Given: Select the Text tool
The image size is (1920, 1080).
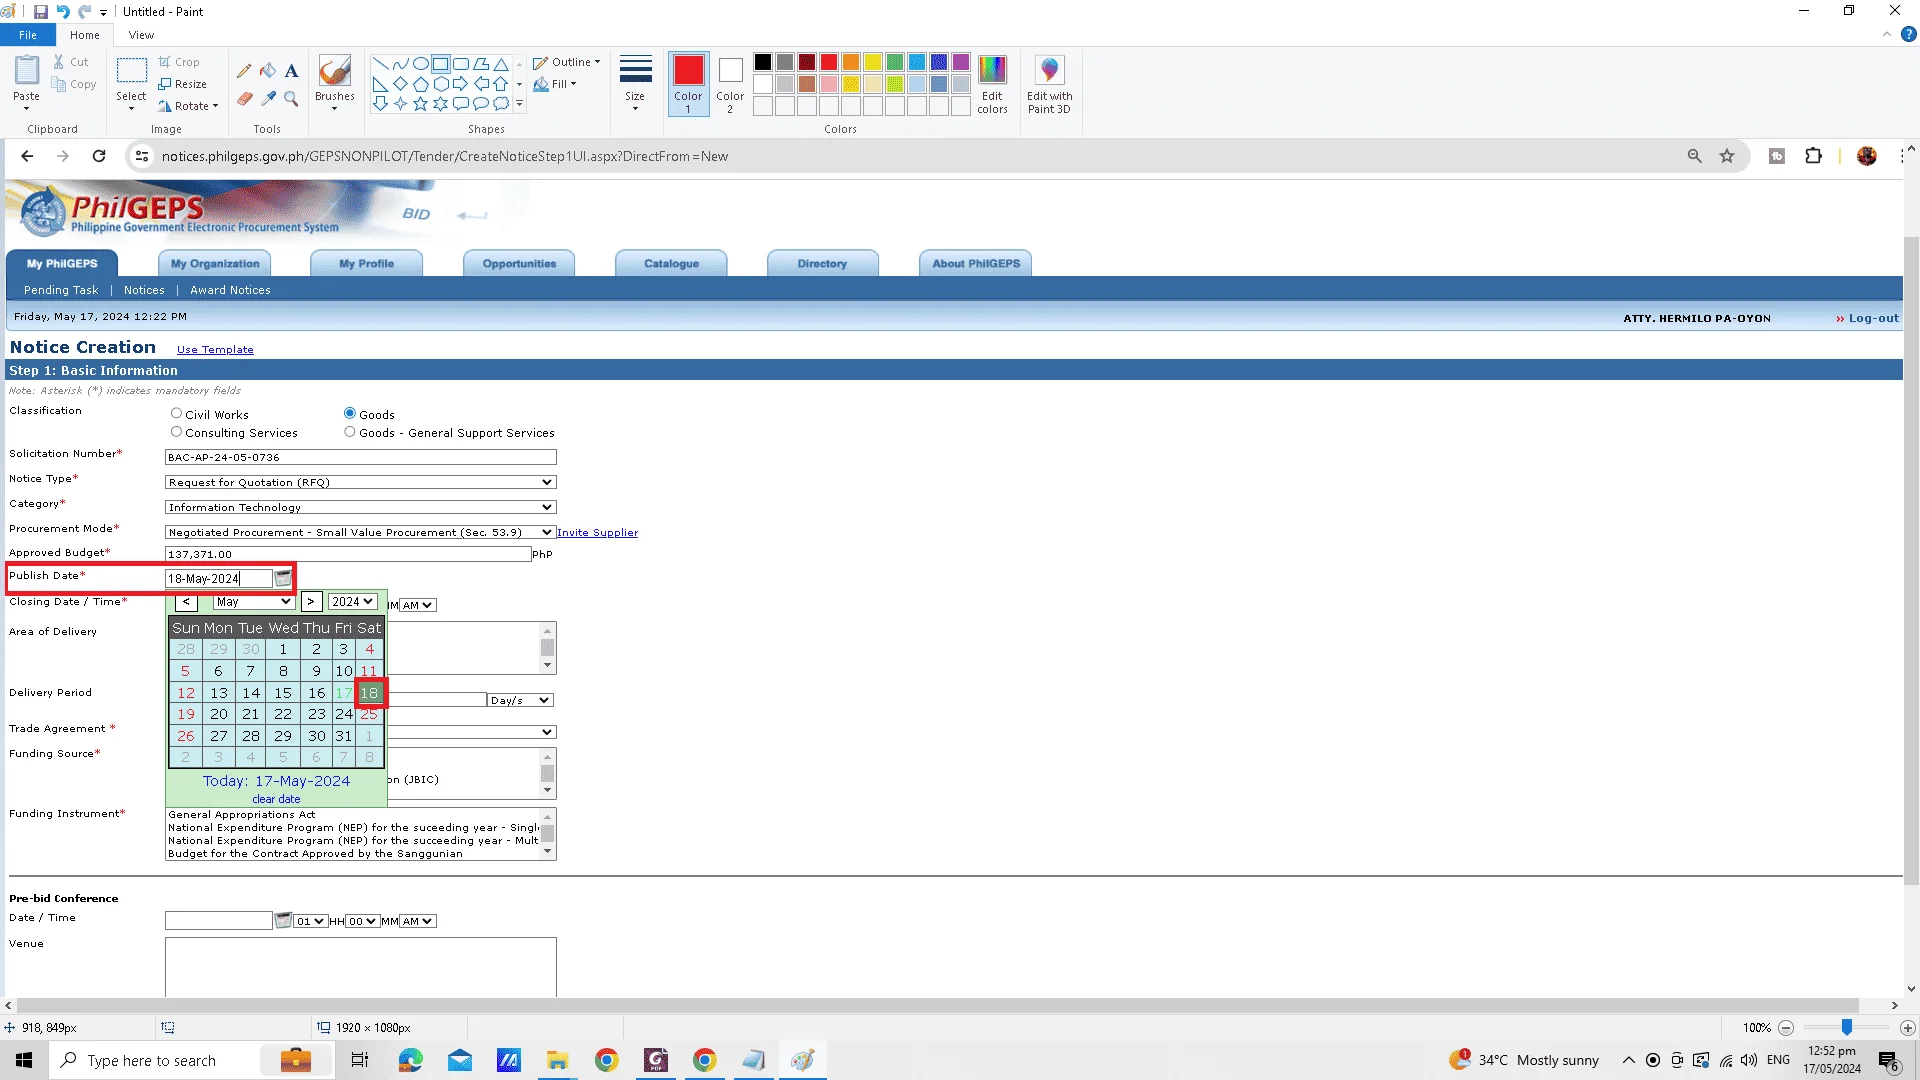Looking at the screenshot, I should [x=291, y=71].
